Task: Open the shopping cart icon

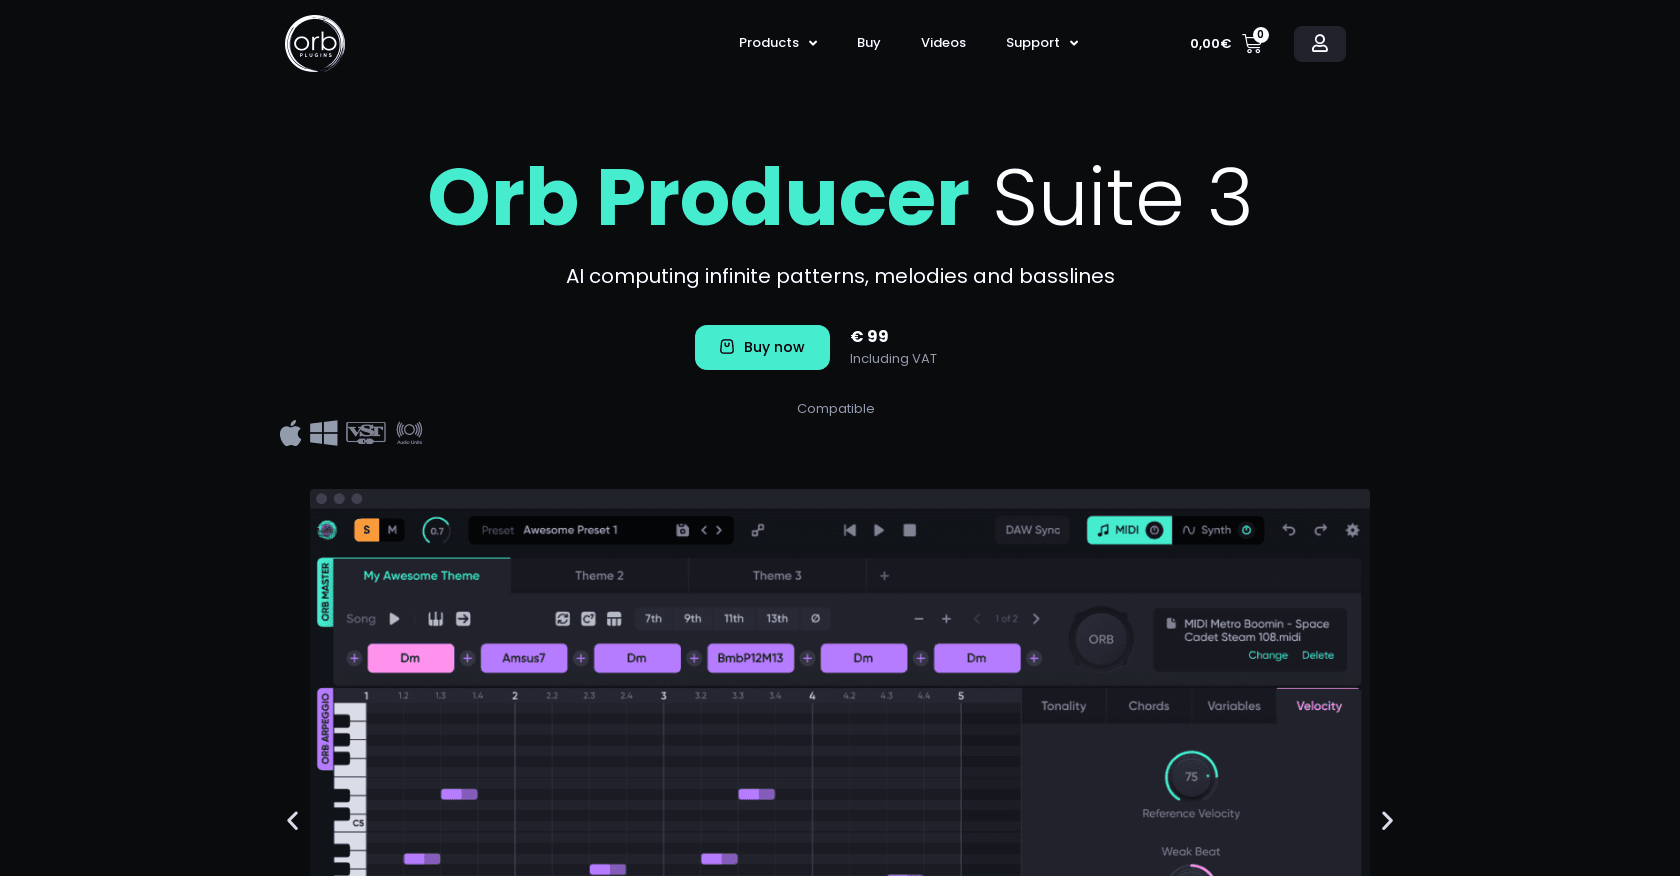Action: (1253, 43)
